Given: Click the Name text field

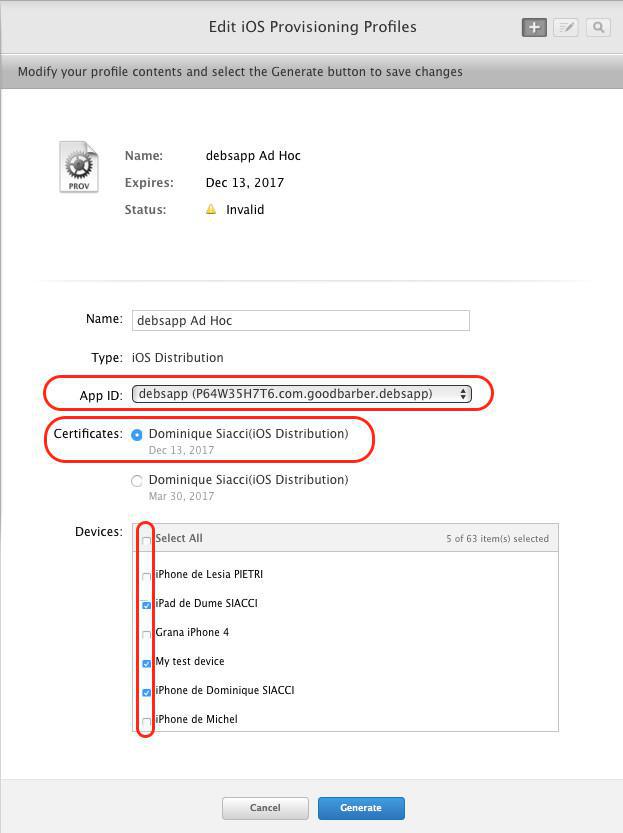Looking at the screenshot, I should point(300,320).
